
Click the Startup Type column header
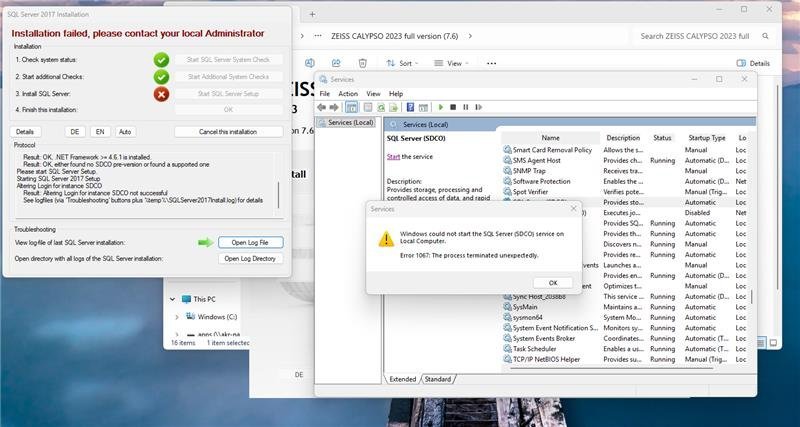(x=706, y=138)
